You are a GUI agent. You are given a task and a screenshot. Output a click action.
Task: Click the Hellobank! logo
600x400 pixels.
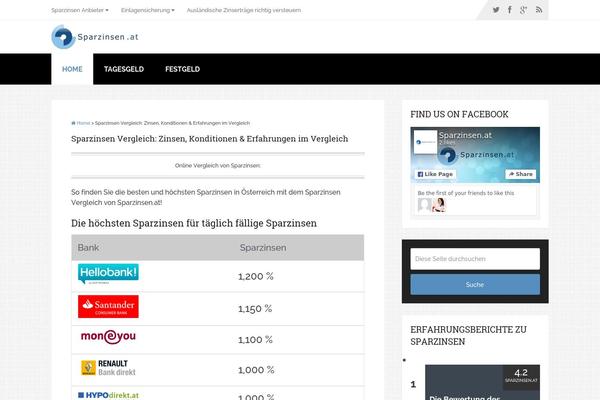pos(108,274)
